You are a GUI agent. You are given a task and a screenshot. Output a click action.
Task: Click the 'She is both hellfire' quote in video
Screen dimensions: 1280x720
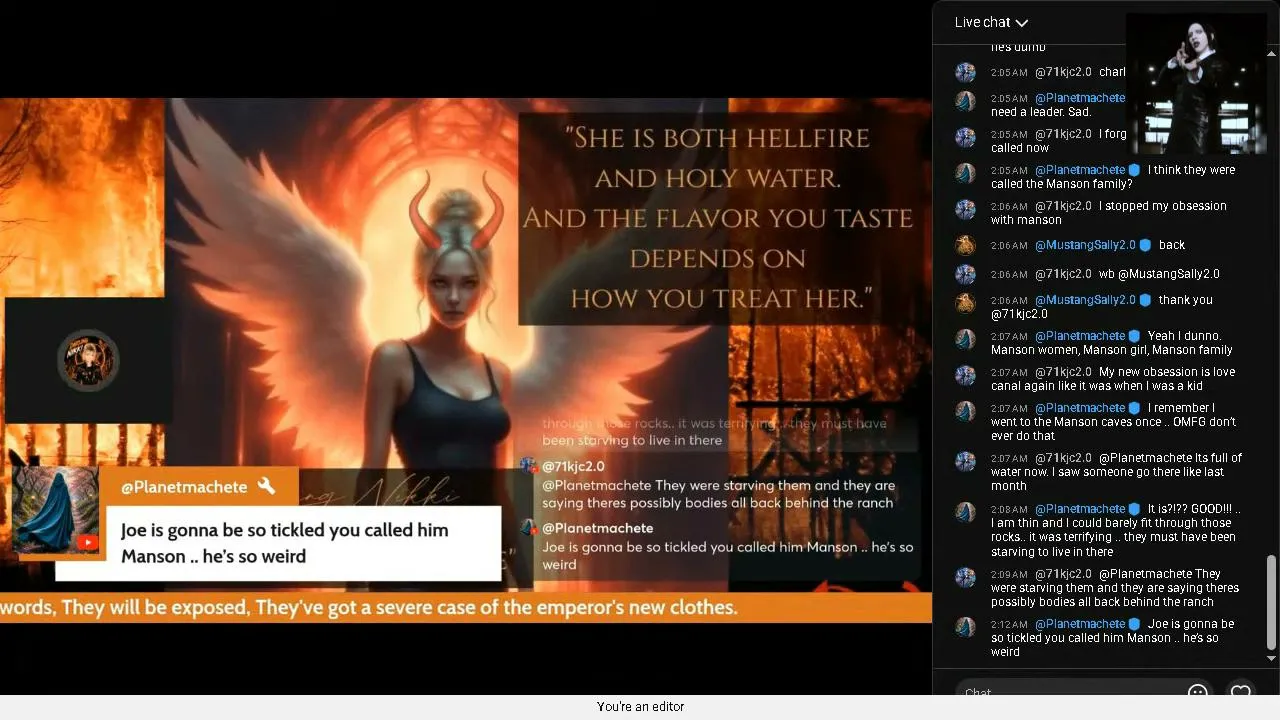718,218
